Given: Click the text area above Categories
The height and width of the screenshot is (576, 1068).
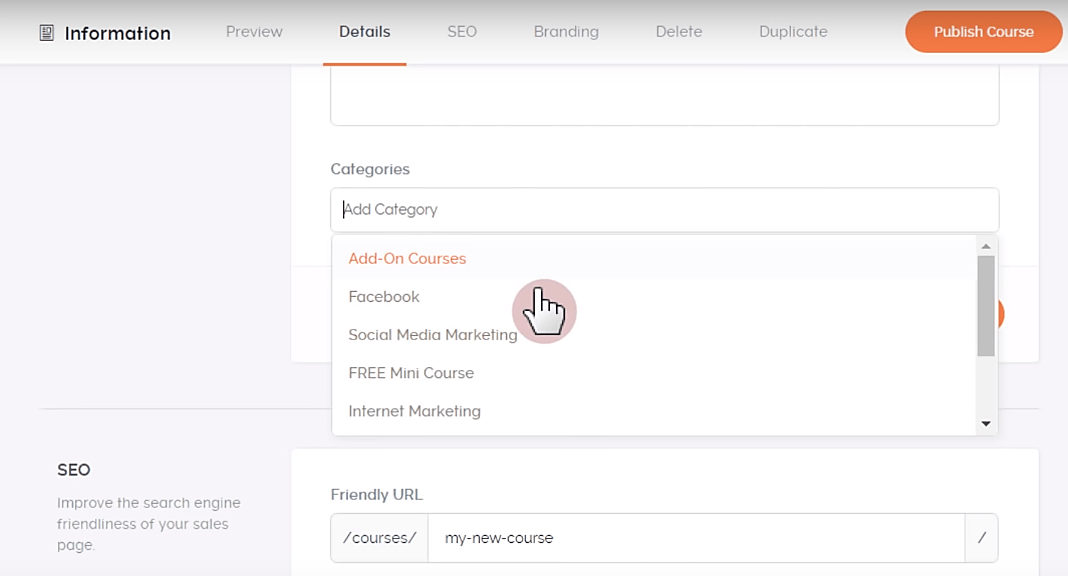Looking at the screenshot, I should pyautogui.click(x=664, y=96).
